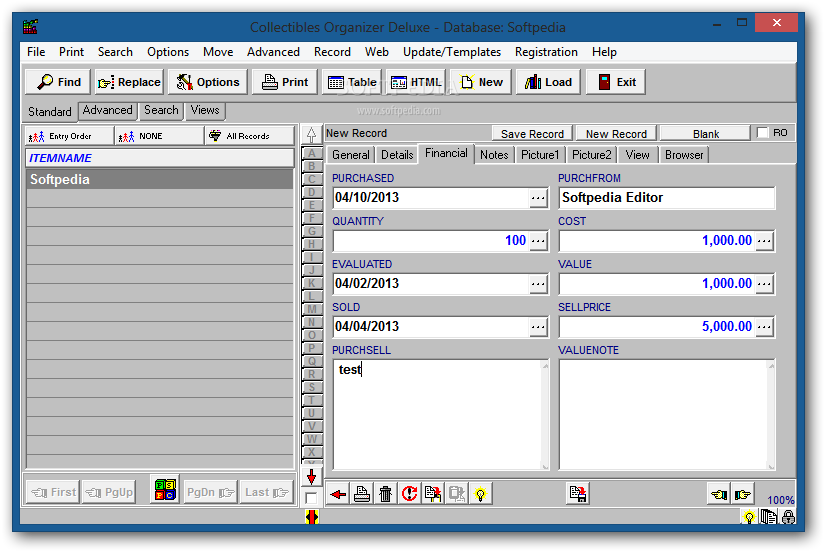825x552 pixels.
Task: Click the Blank button
Action: tap(706, 134)
